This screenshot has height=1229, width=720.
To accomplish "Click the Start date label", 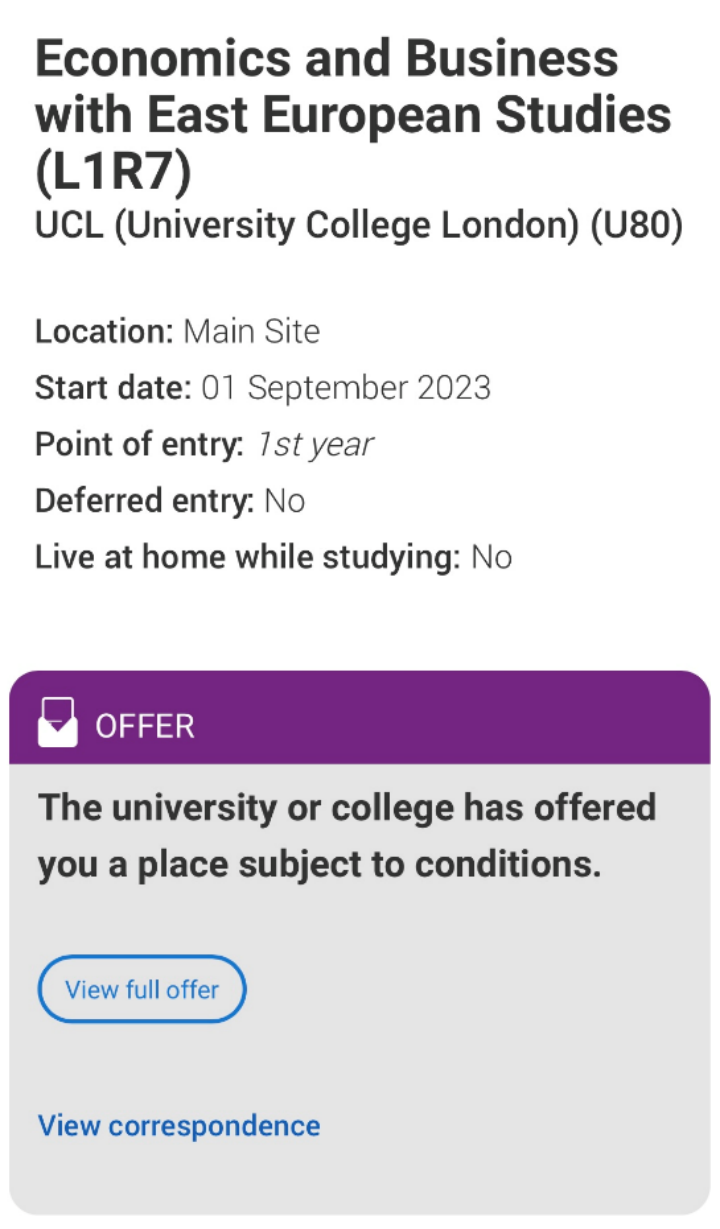I will tap(113, 387).
